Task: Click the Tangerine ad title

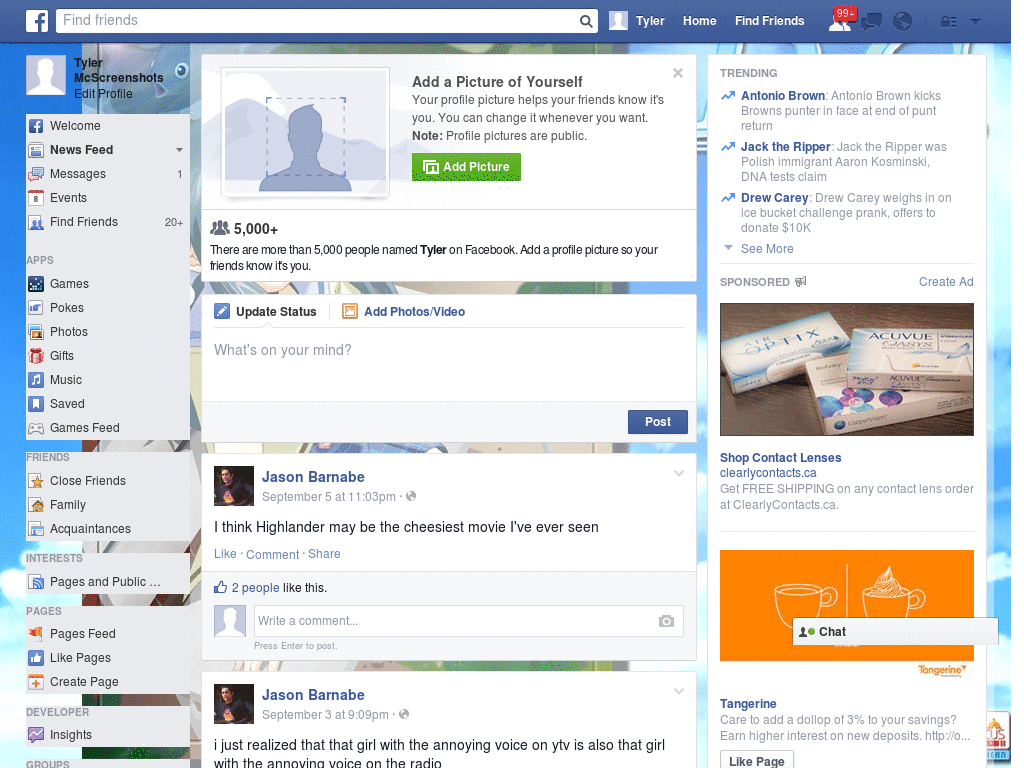Action: click(748, 704)
